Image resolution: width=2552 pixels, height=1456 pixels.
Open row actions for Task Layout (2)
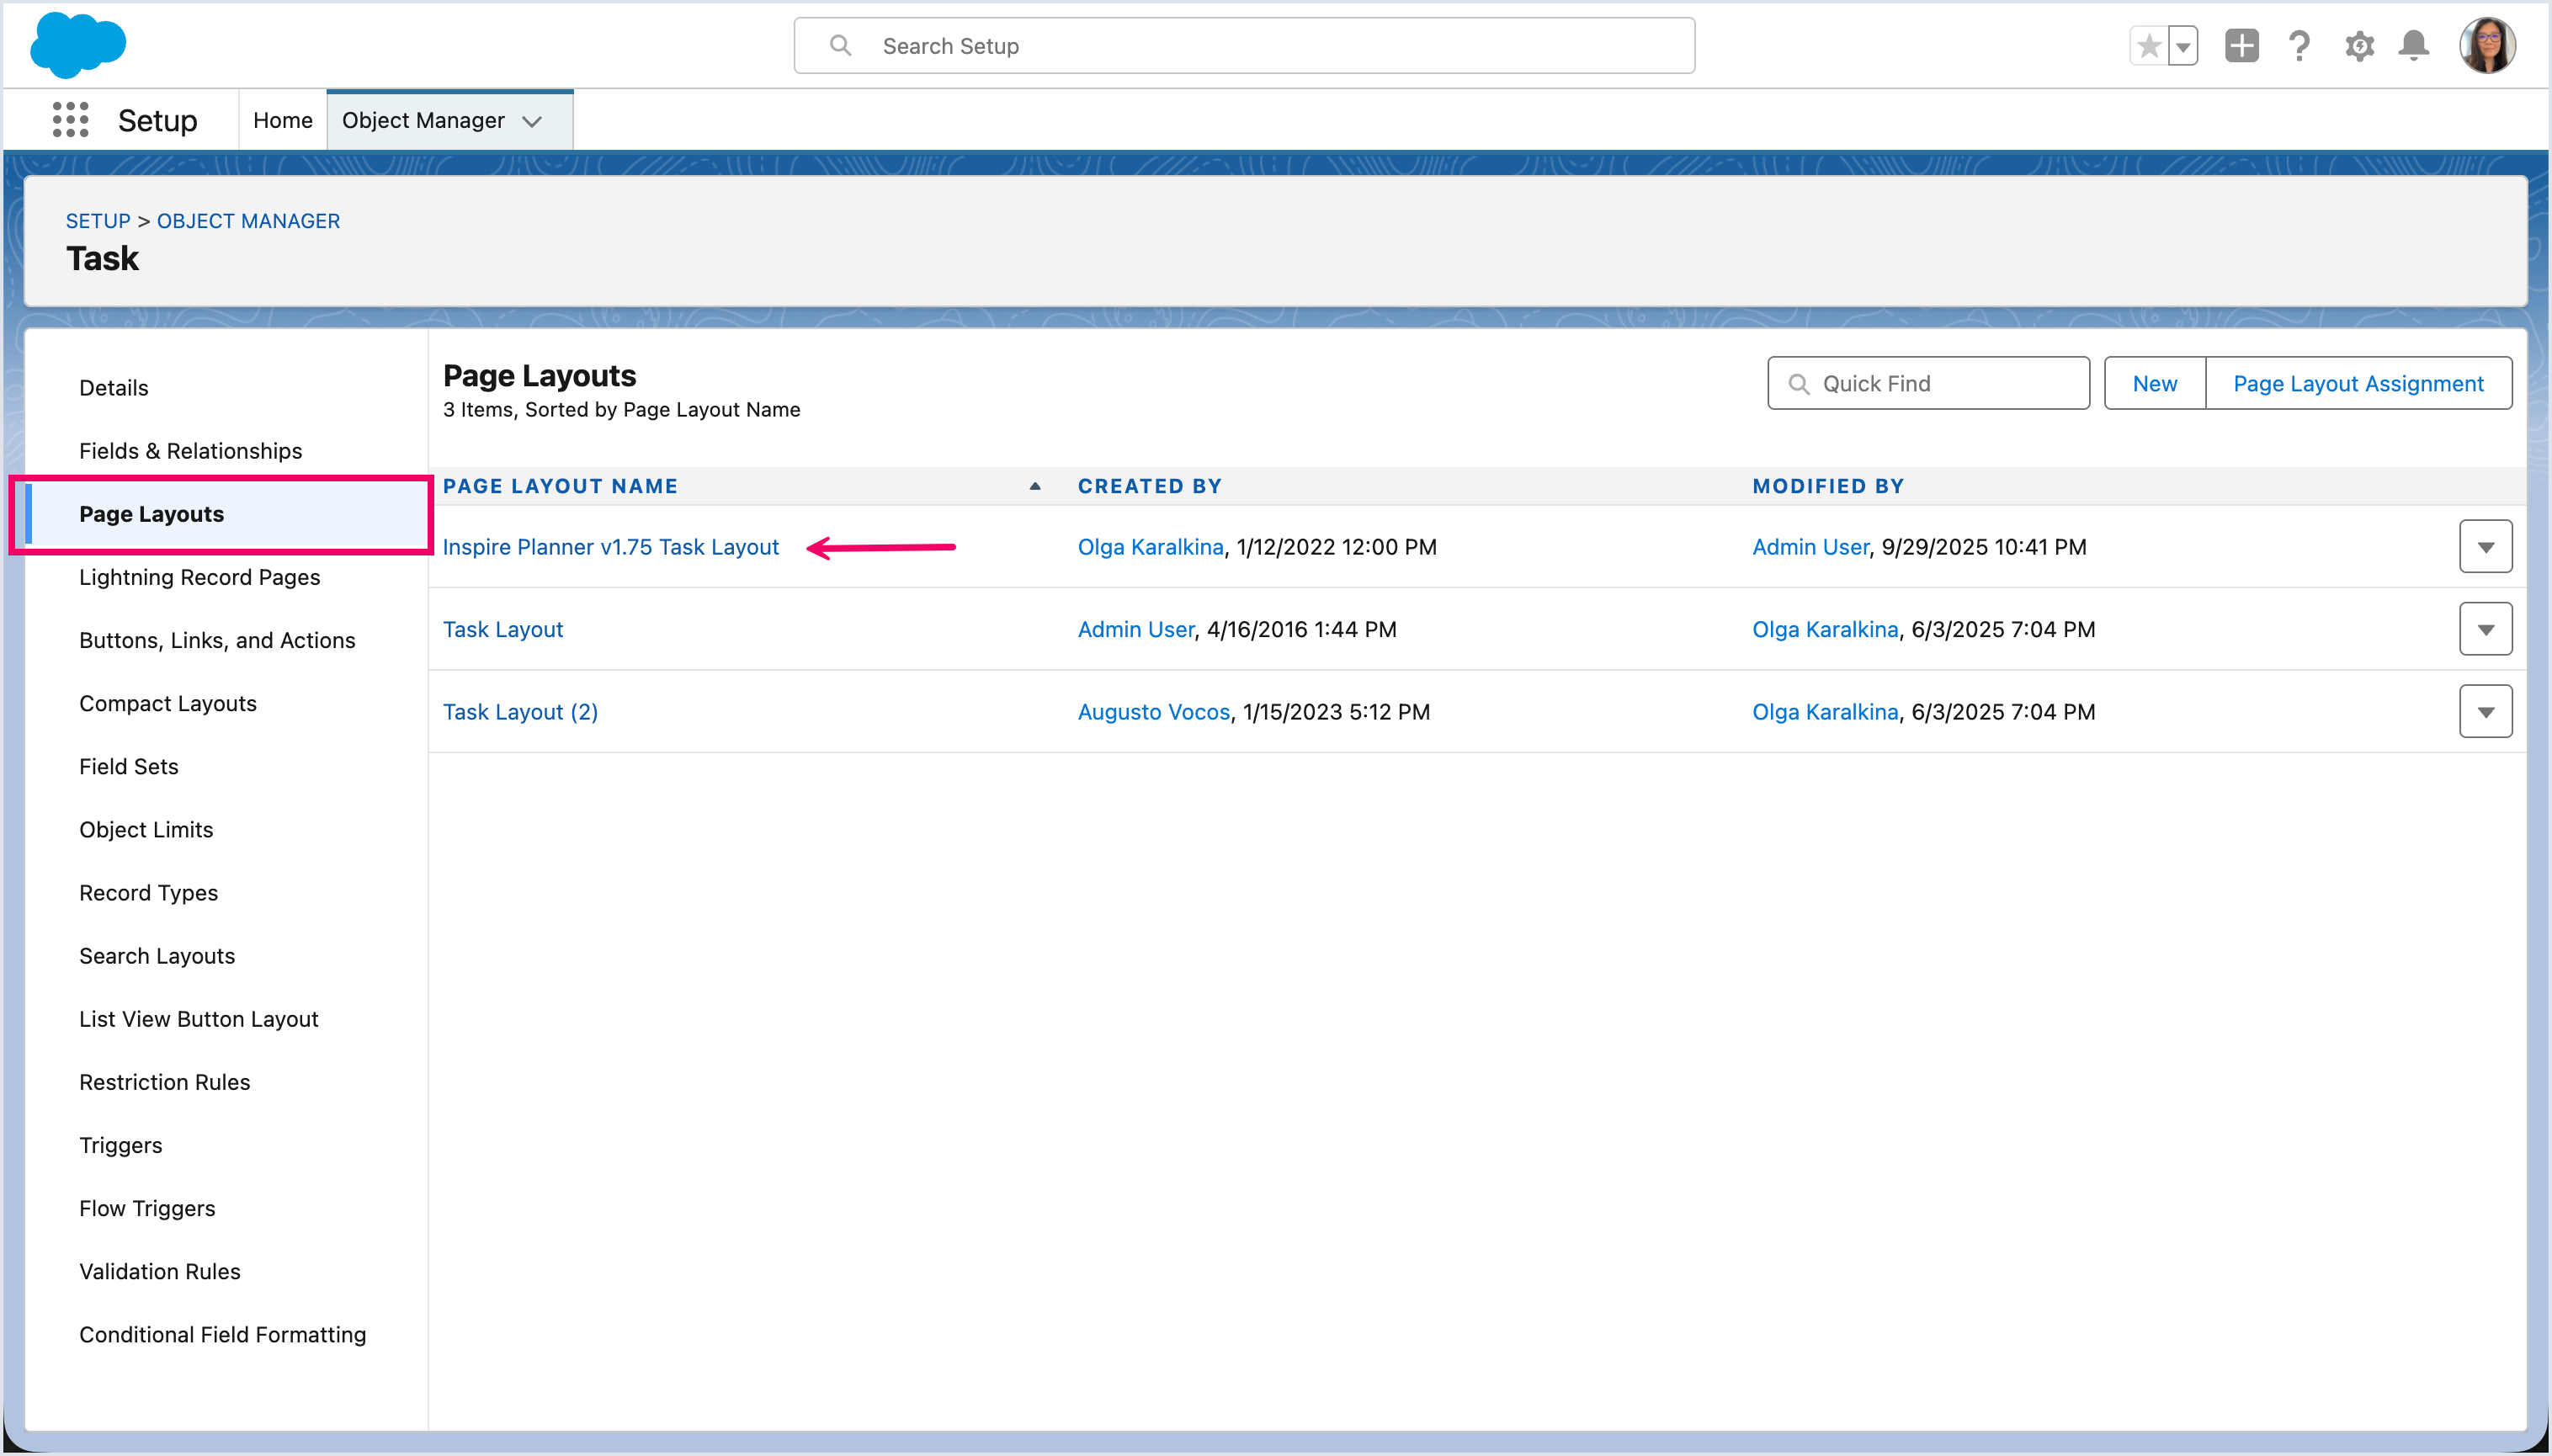pos(2485,712)
